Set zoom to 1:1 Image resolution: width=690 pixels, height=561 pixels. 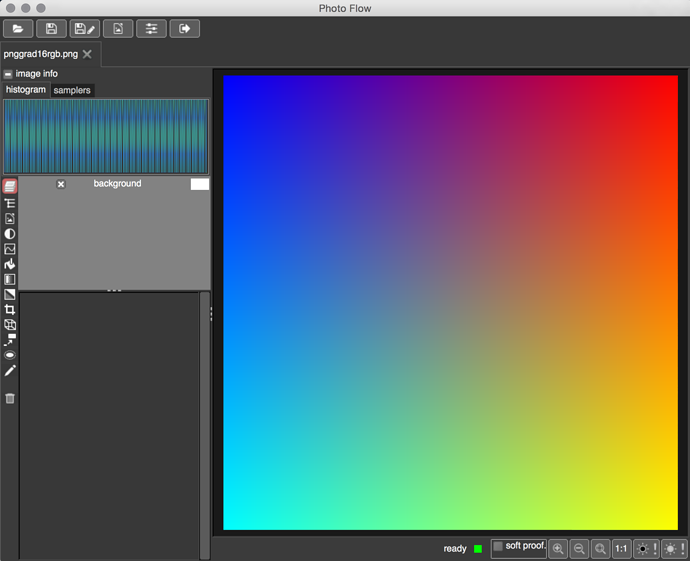pos(621,548)
